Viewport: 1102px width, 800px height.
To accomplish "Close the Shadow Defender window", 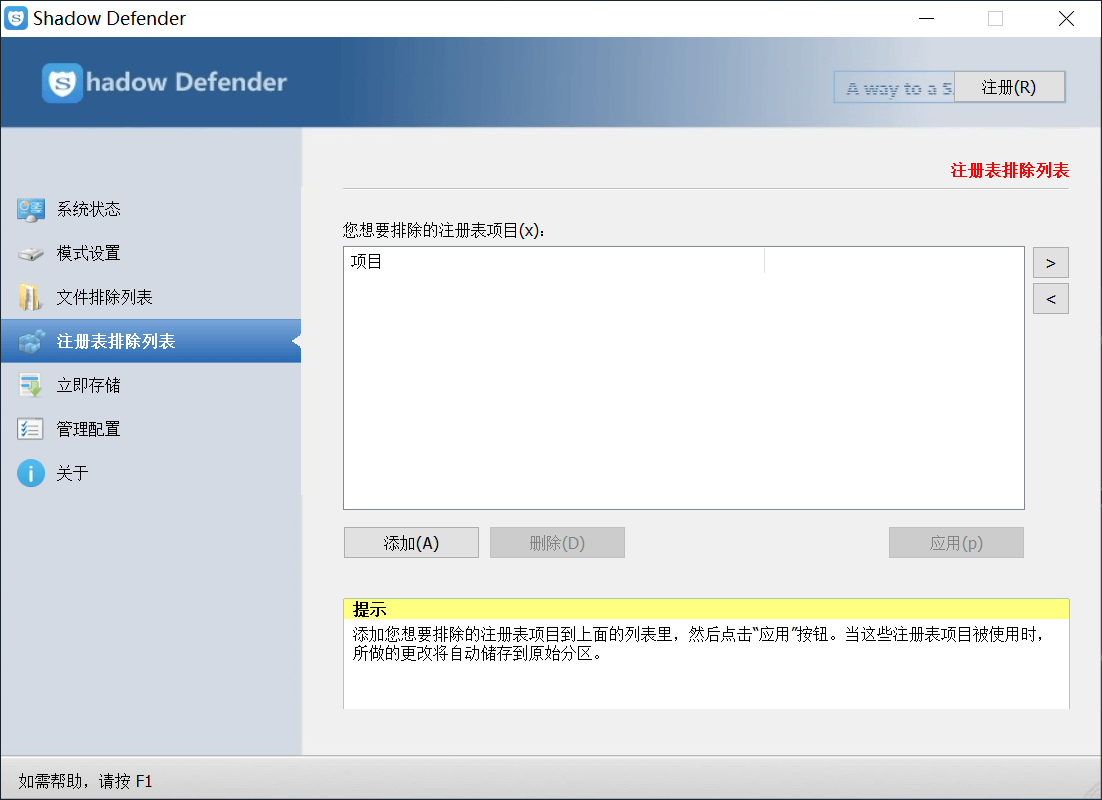I will (1066, 18).
